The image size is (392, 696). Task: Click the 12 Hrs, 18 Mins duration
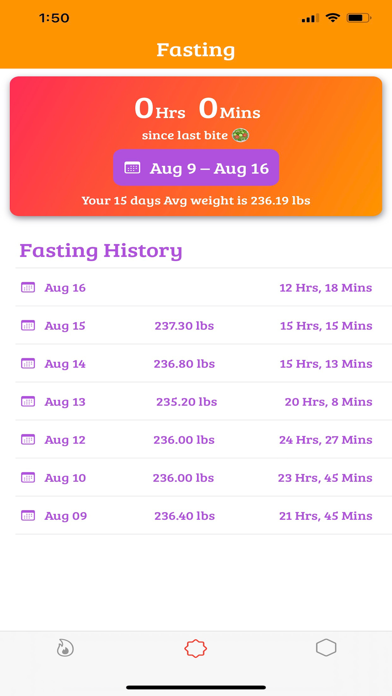point(325,288)
